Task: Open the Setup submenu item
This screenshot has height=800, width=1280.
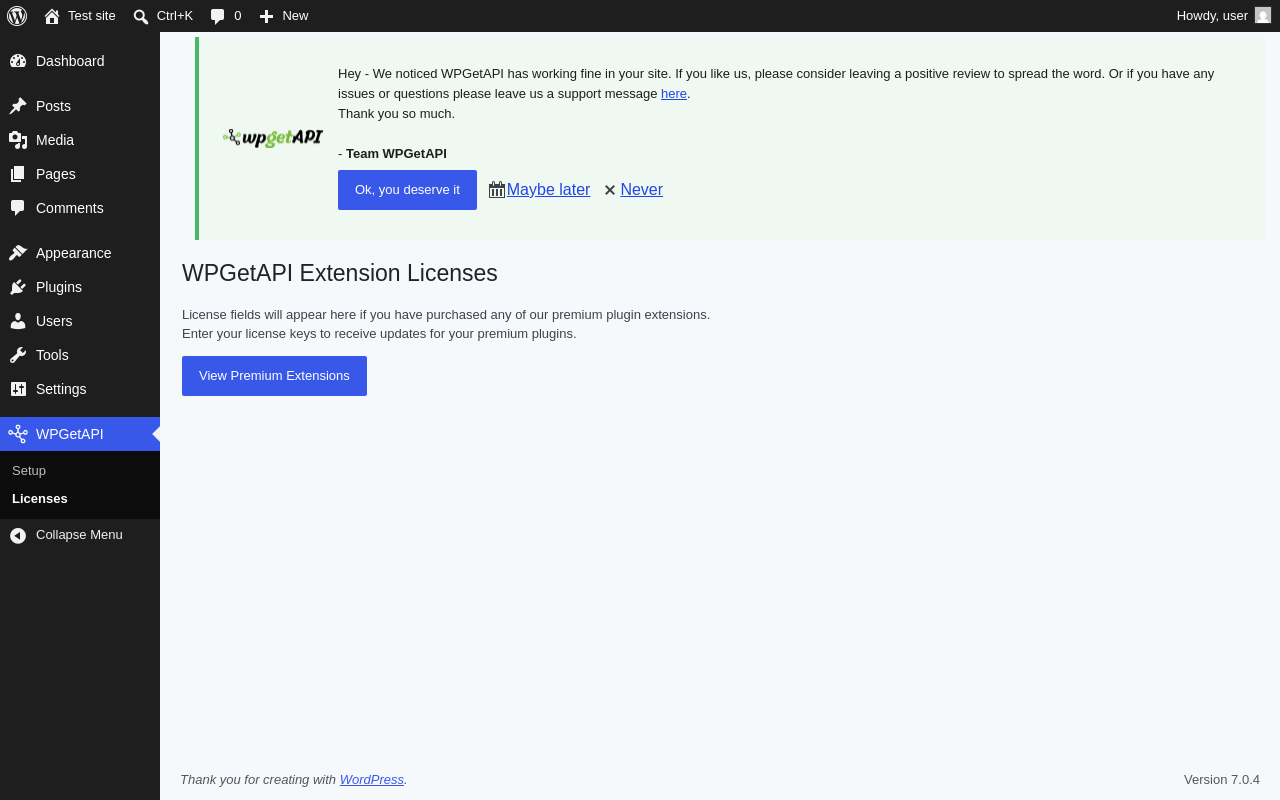Action: click(x=29, y=471)
